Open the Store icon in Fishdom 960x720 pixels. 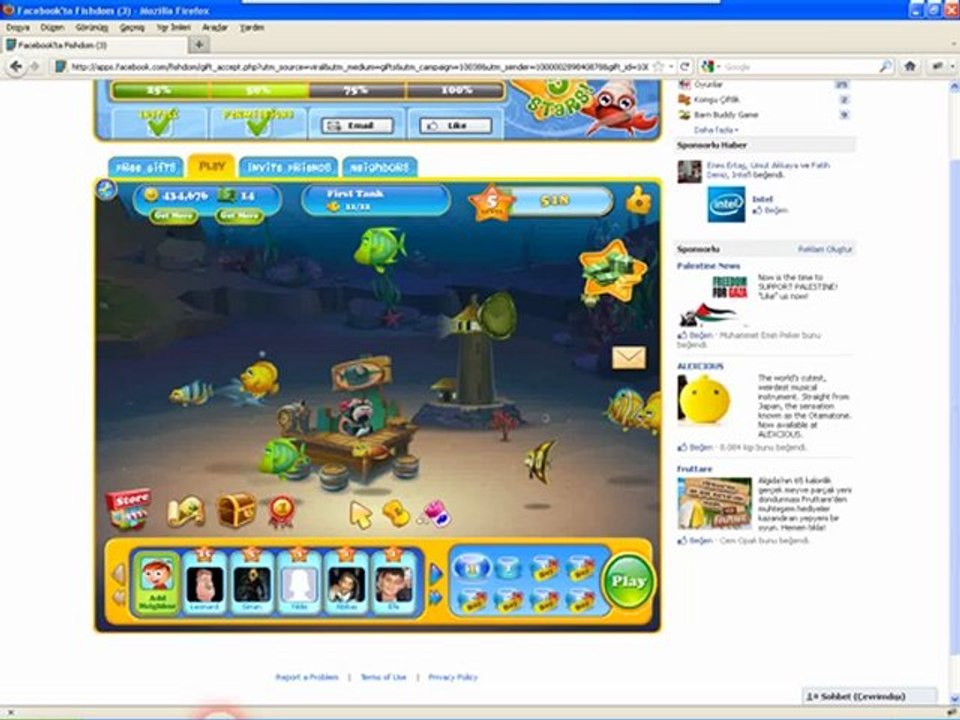(x=129, y=509)
